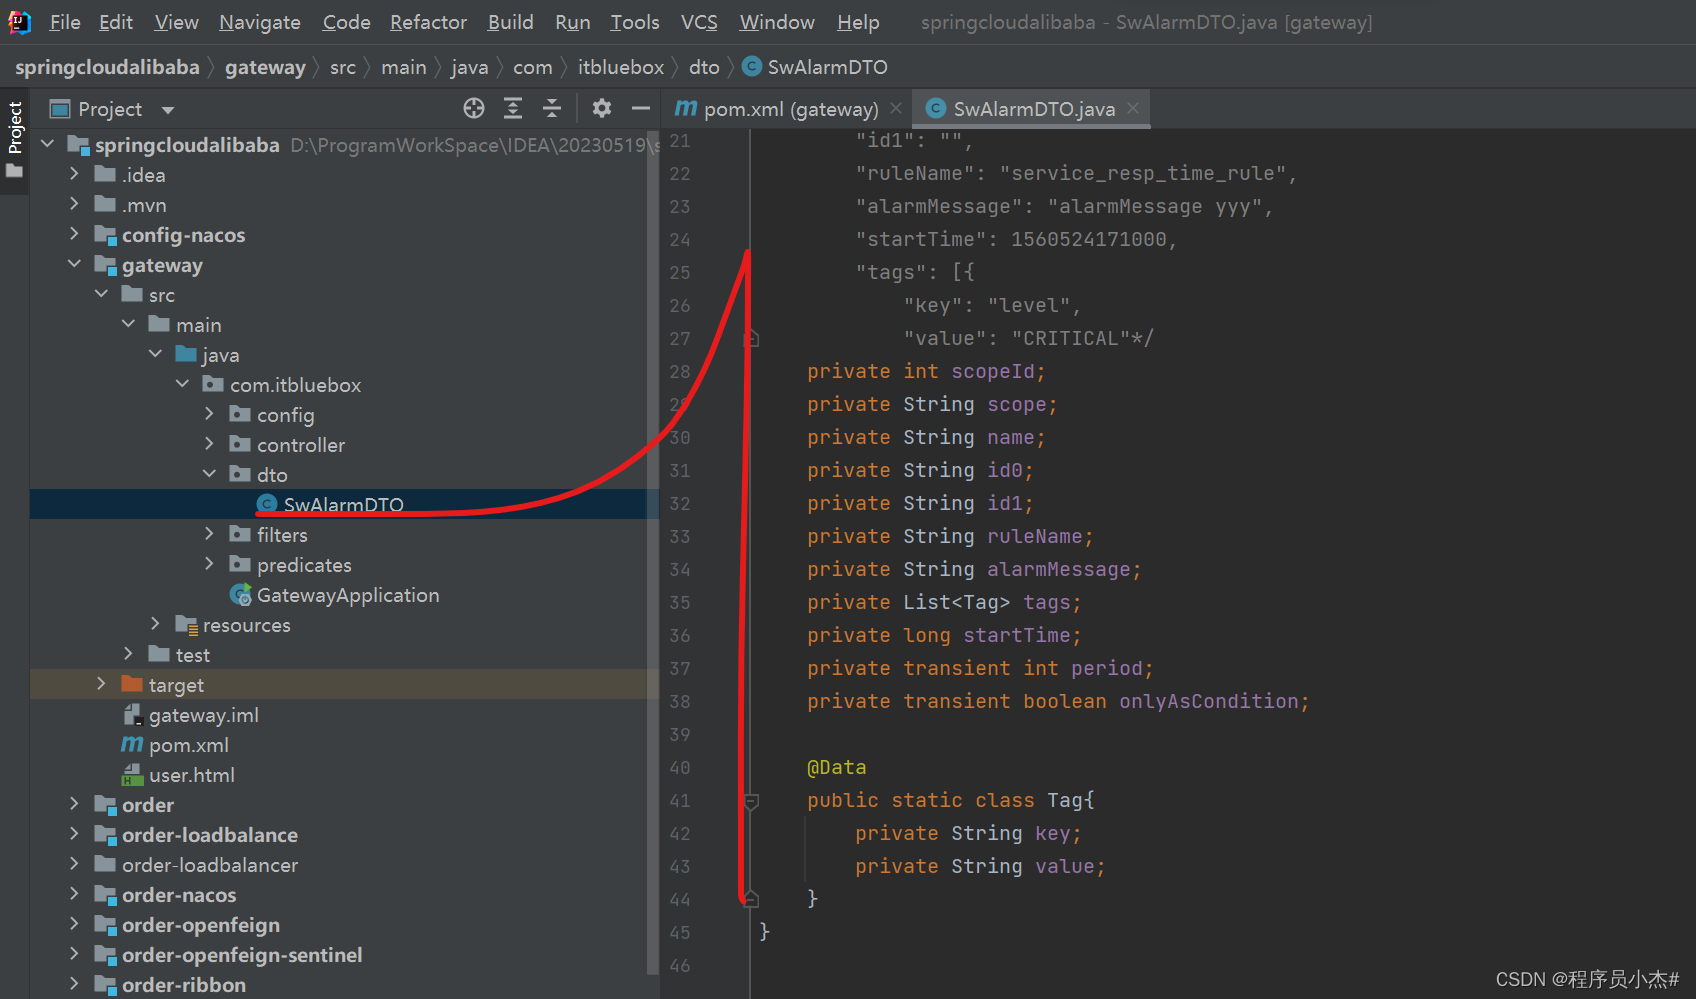
Task: Select the order-openfeign-sentinel module
Action: 242,955
